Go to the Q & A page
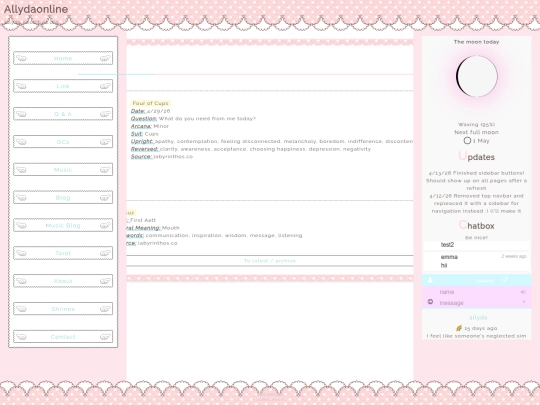Screen dimensions: 540x405 [63, 114]
